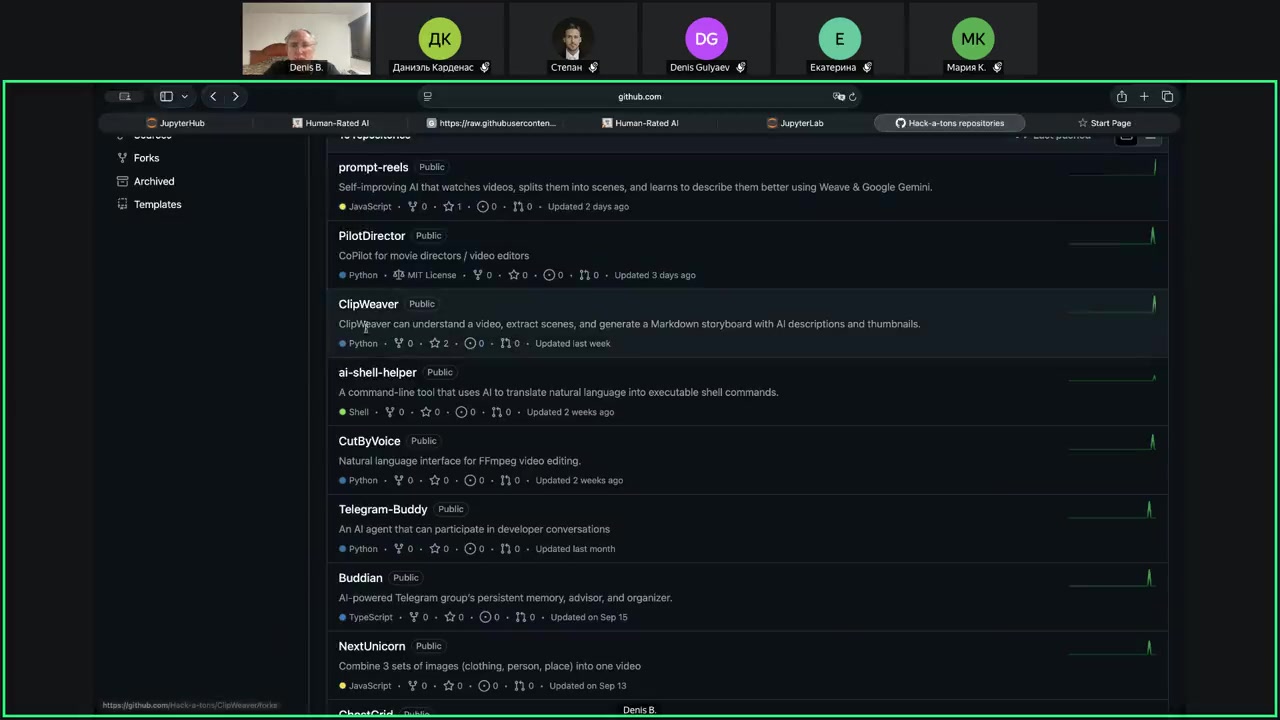Image resolution: width=1280 pixels, height=720 pixels.
Task: Add a new tab with plus icon
Action: click(1144, 97)
